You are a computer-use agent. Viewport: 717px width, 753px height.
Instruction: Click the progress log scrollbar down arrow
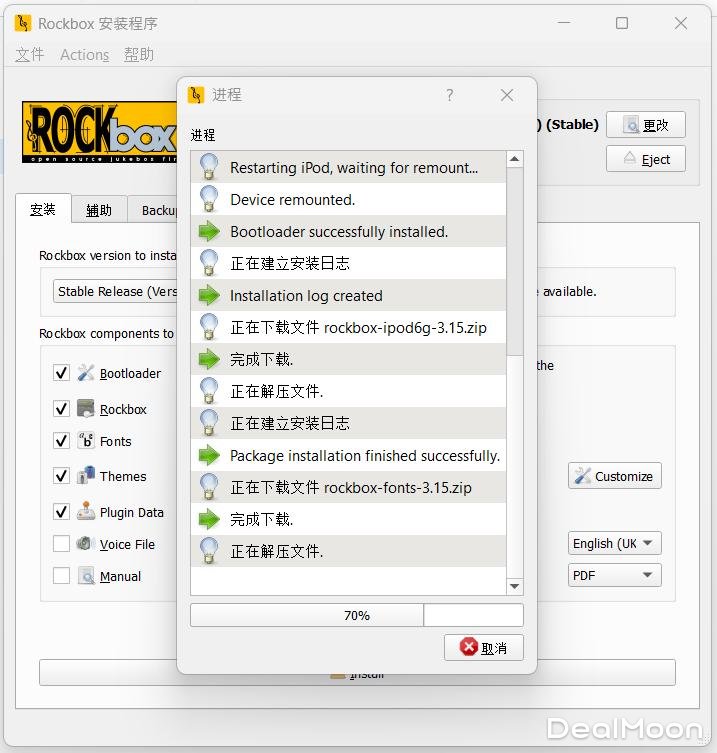coord(515,587)
